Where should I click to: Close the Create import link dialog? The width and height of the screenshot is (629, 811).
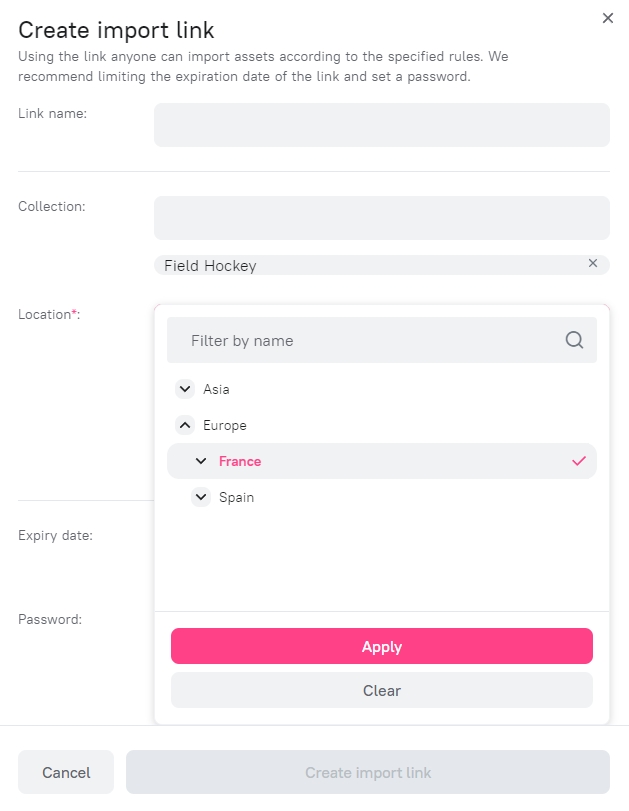[x=608, y=18]
